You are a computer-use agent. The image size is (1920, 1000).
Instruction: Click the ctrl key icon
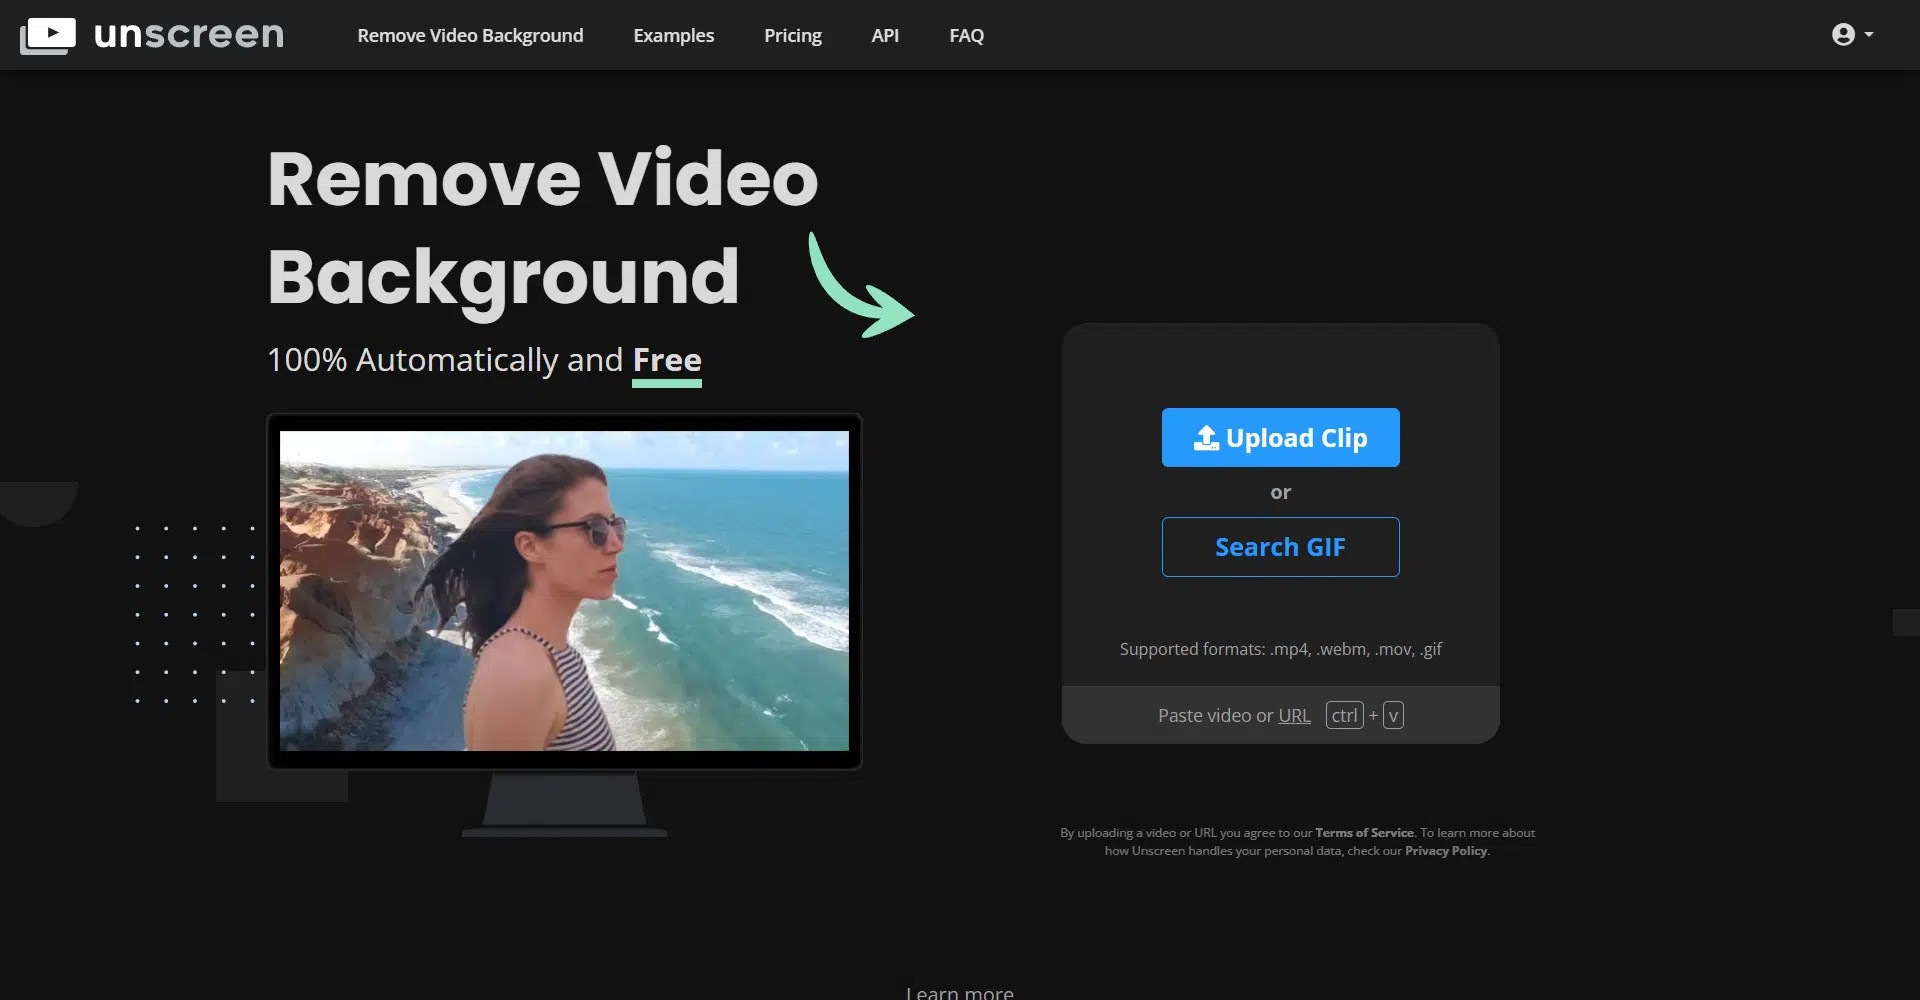coord(1344,716)
